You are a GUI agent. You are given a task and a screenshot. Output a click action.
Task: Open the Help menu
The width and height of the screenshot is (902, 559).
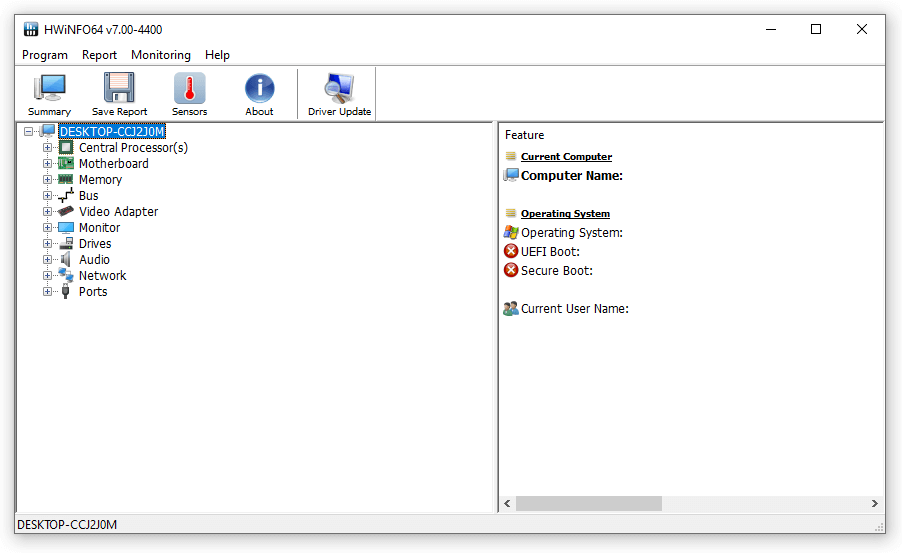(x=217, y=55)
